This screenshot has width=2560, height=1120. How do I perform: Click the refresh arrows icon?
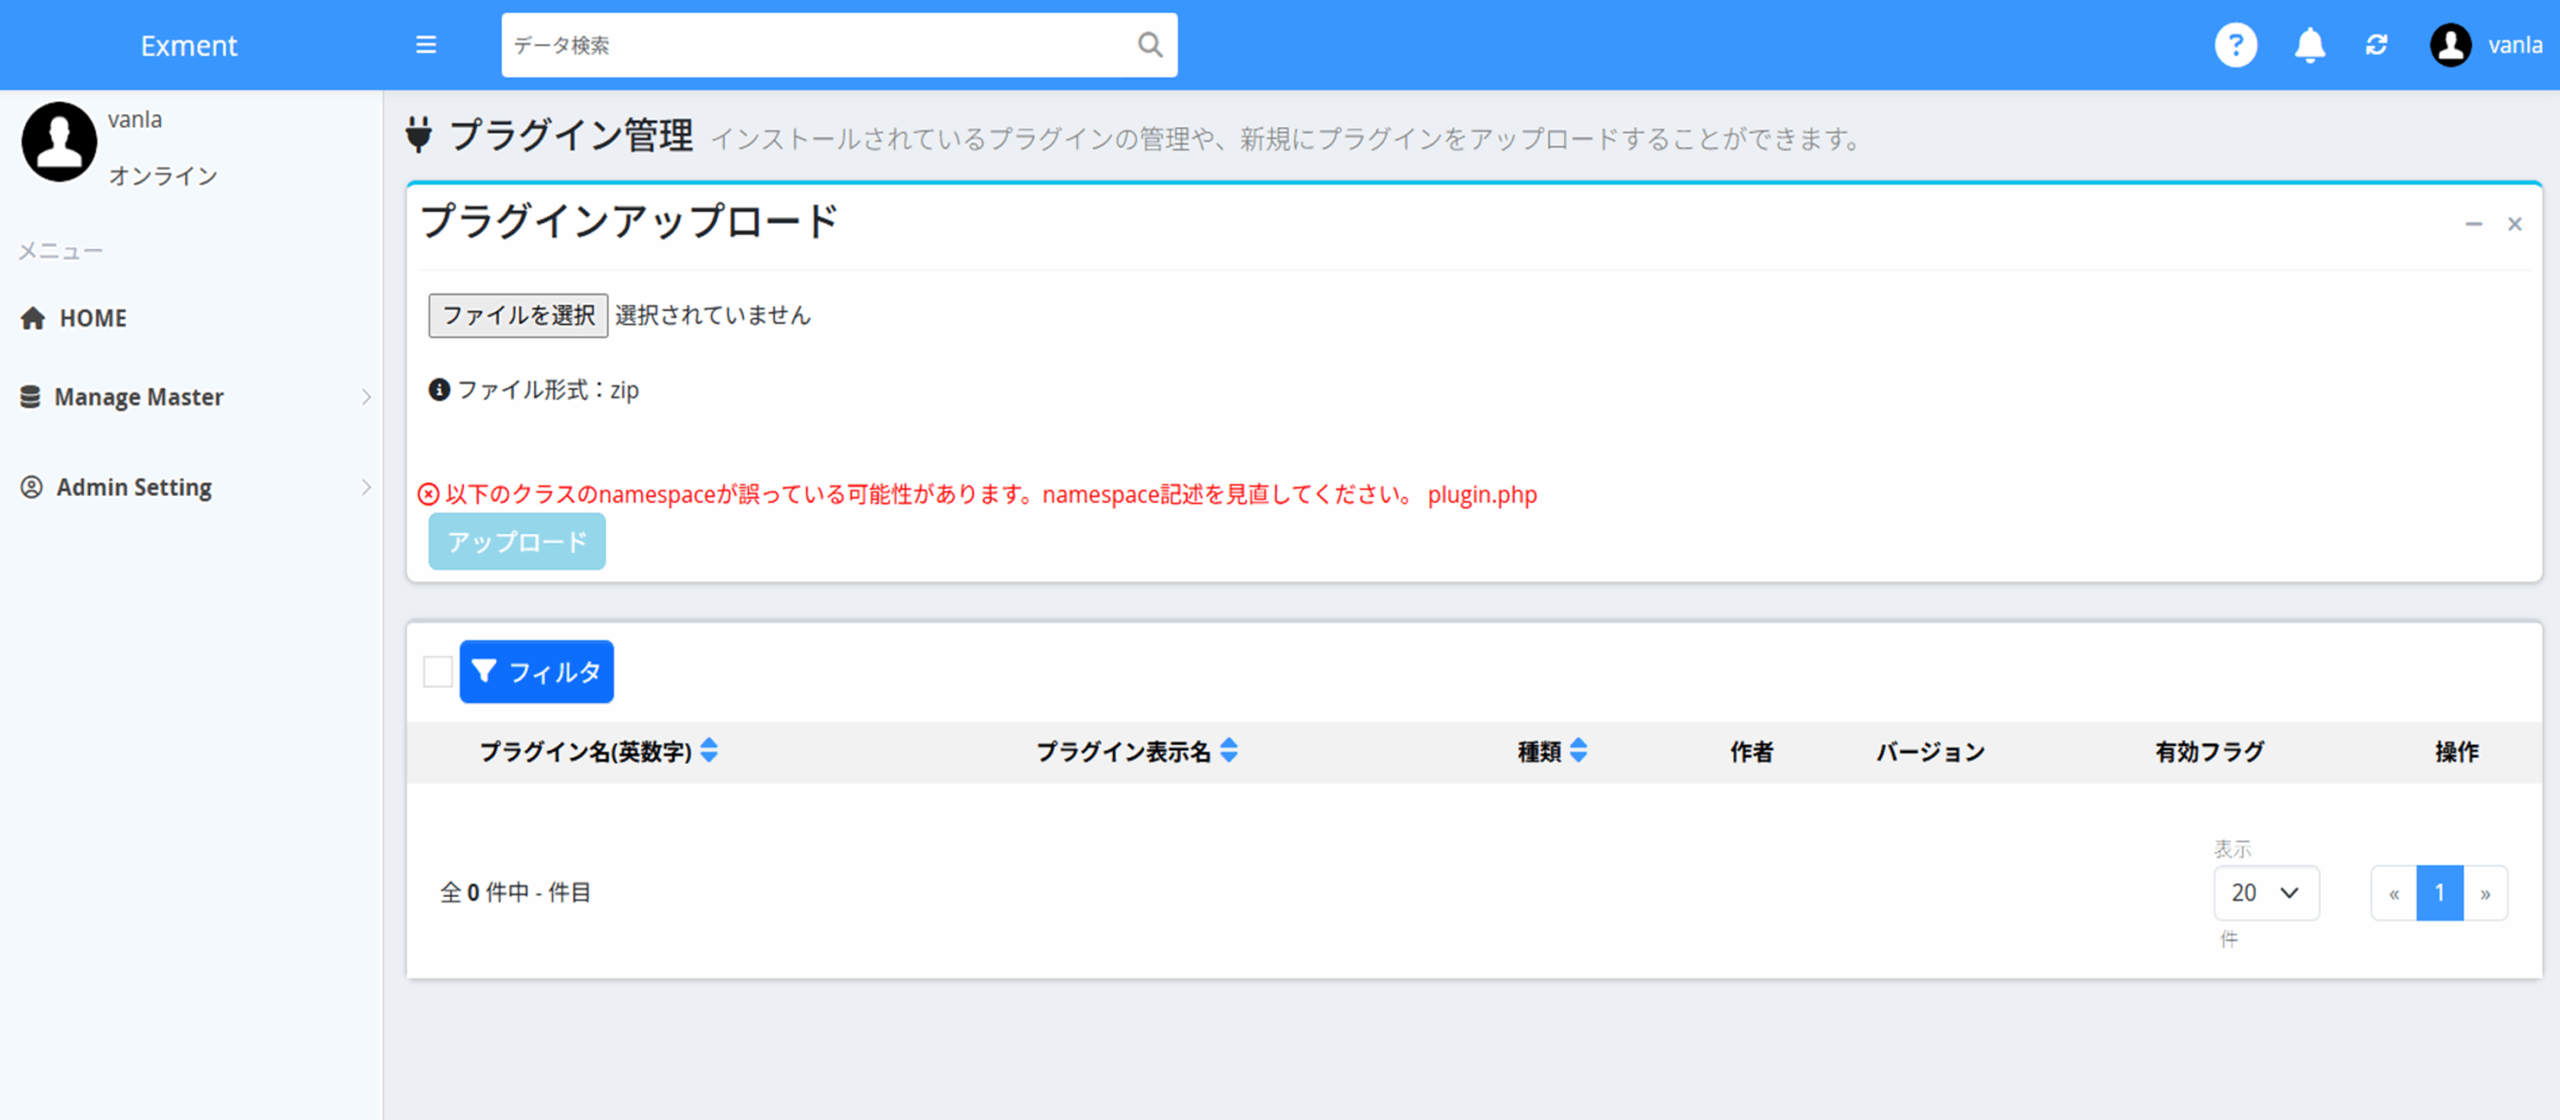(x=2376, y=45)
